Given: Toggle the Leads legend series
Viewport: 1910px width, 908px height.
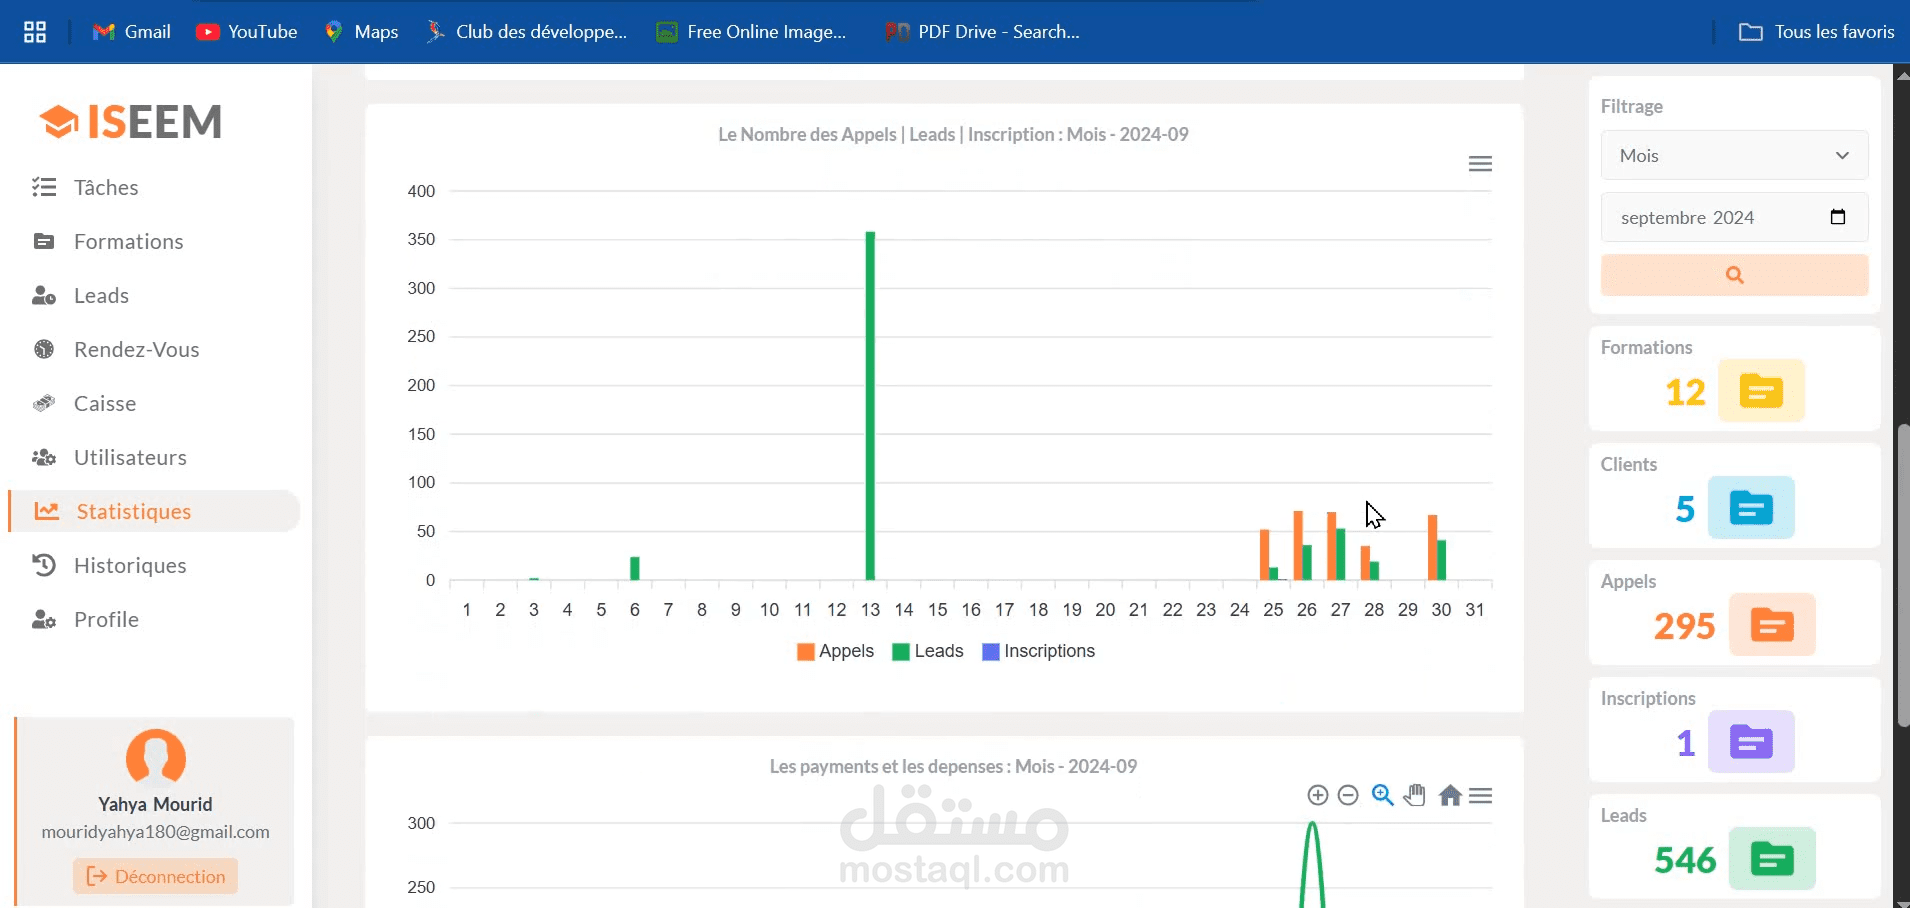Looking at the screenshot, I should click(927, 651).
